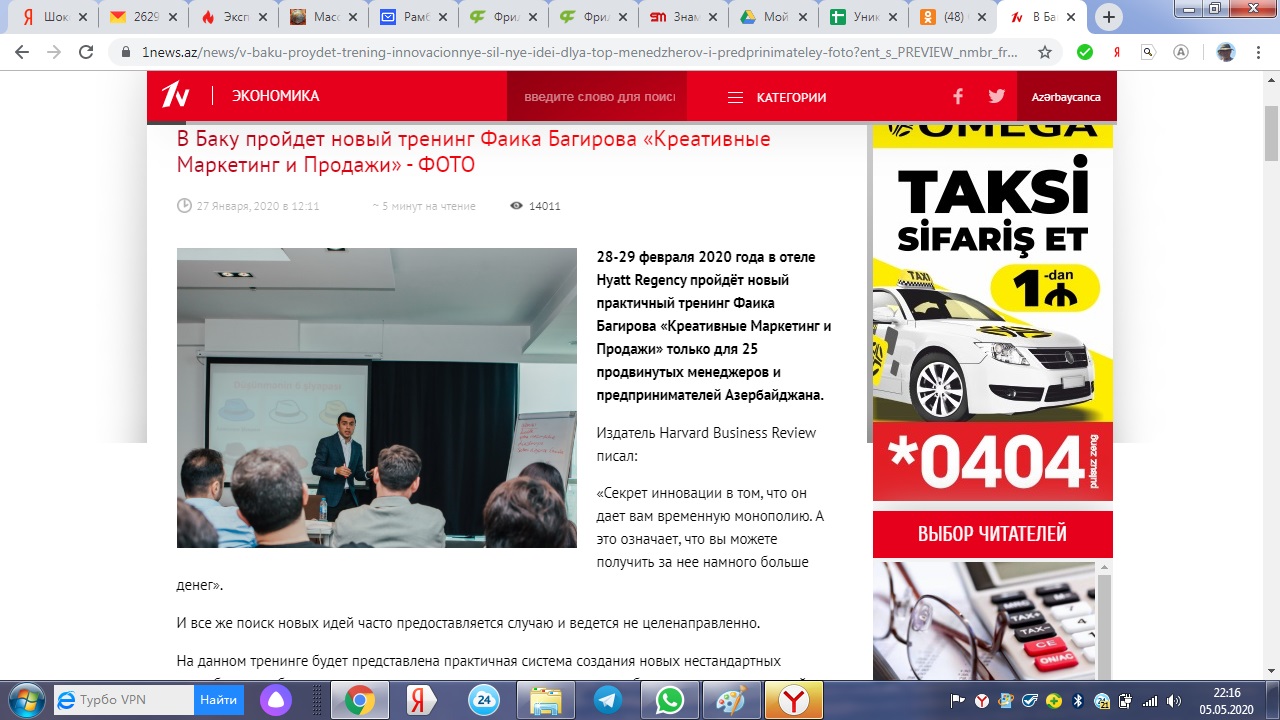
Task: Switch to the 'Мас' tab
Action: pyautogui.click(x=324, y=17)
